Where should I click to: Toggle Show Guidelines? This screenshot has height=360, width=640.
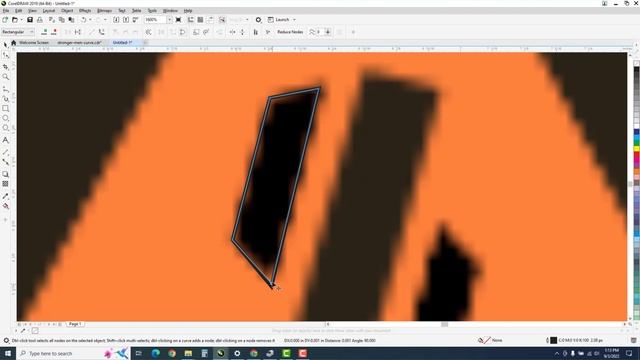click(x=210, y=20)
